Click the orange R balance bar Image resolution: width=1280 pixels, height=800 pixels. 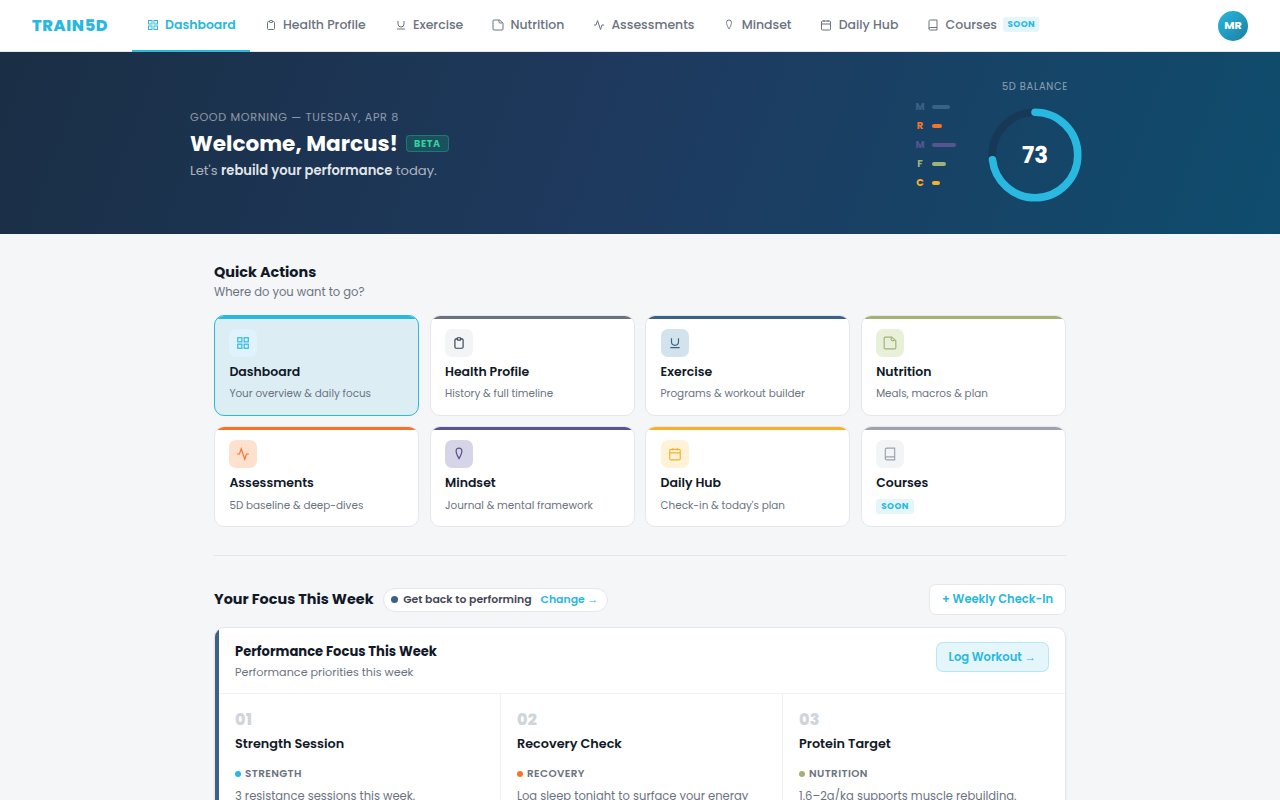point(937,126)
